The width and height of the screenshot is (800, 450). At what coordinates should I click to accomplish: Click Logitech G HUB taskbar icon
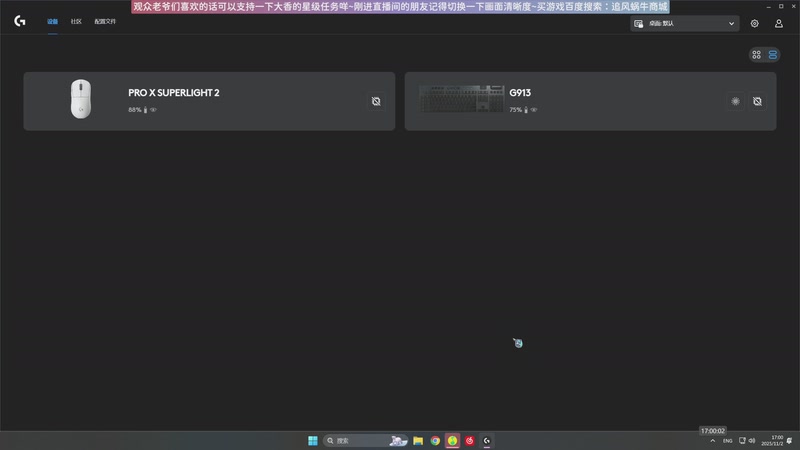tap(487, 440)
